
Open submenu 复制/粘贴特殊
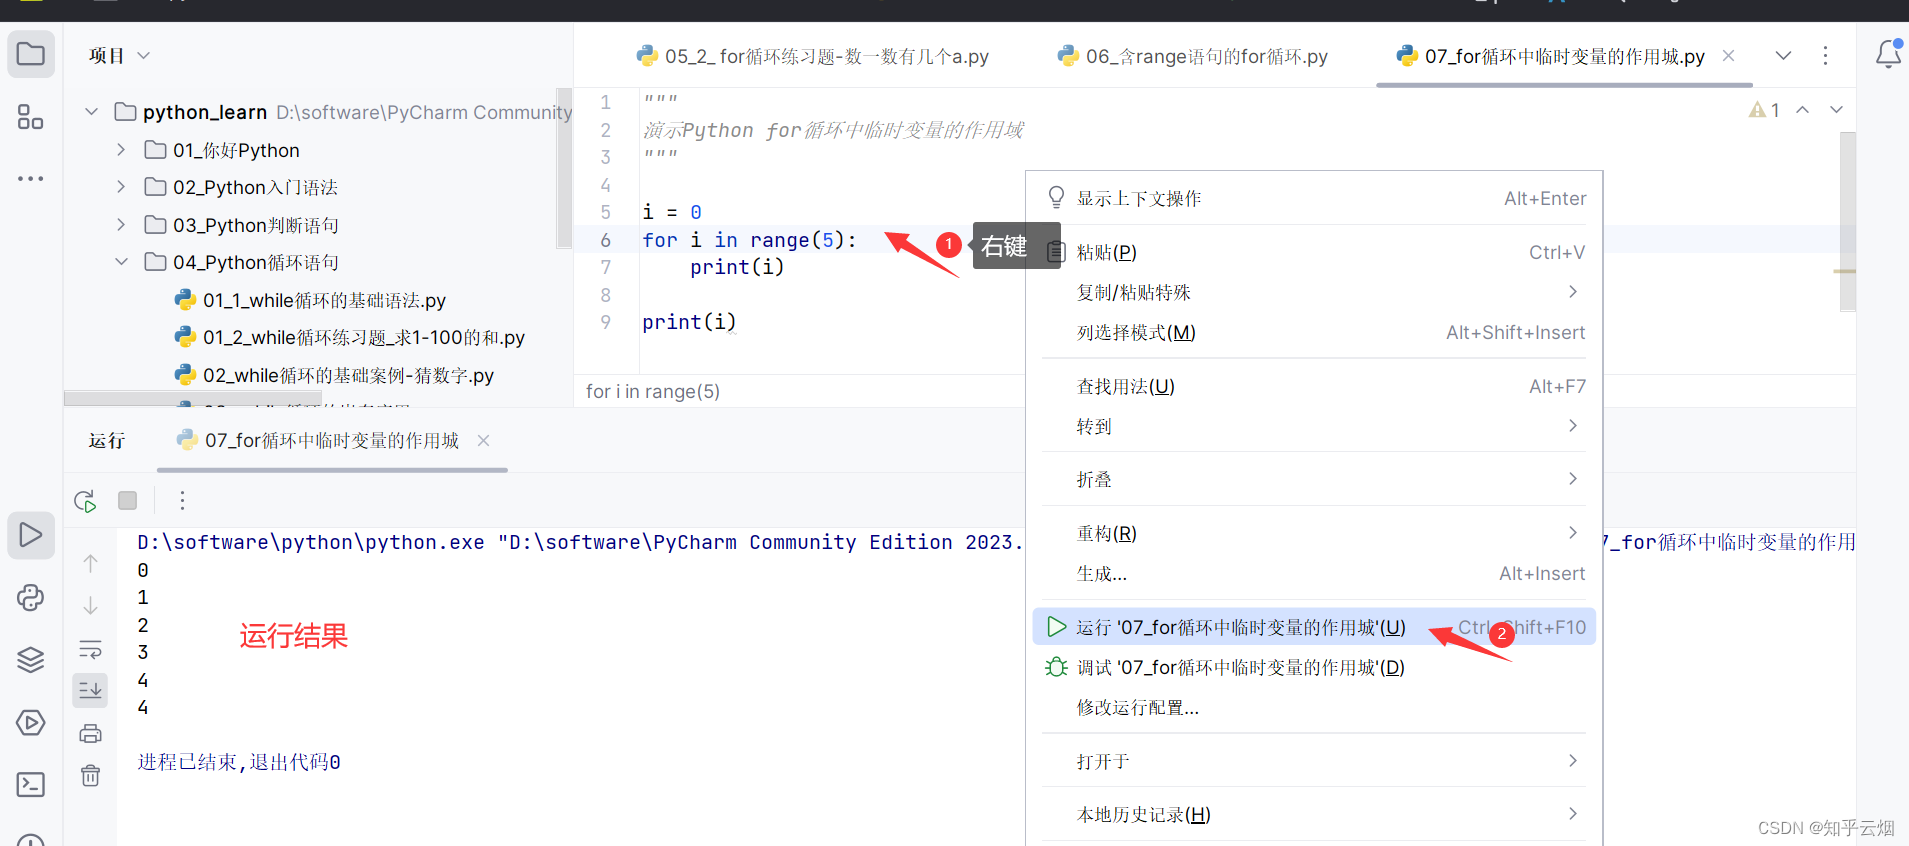1314,292
